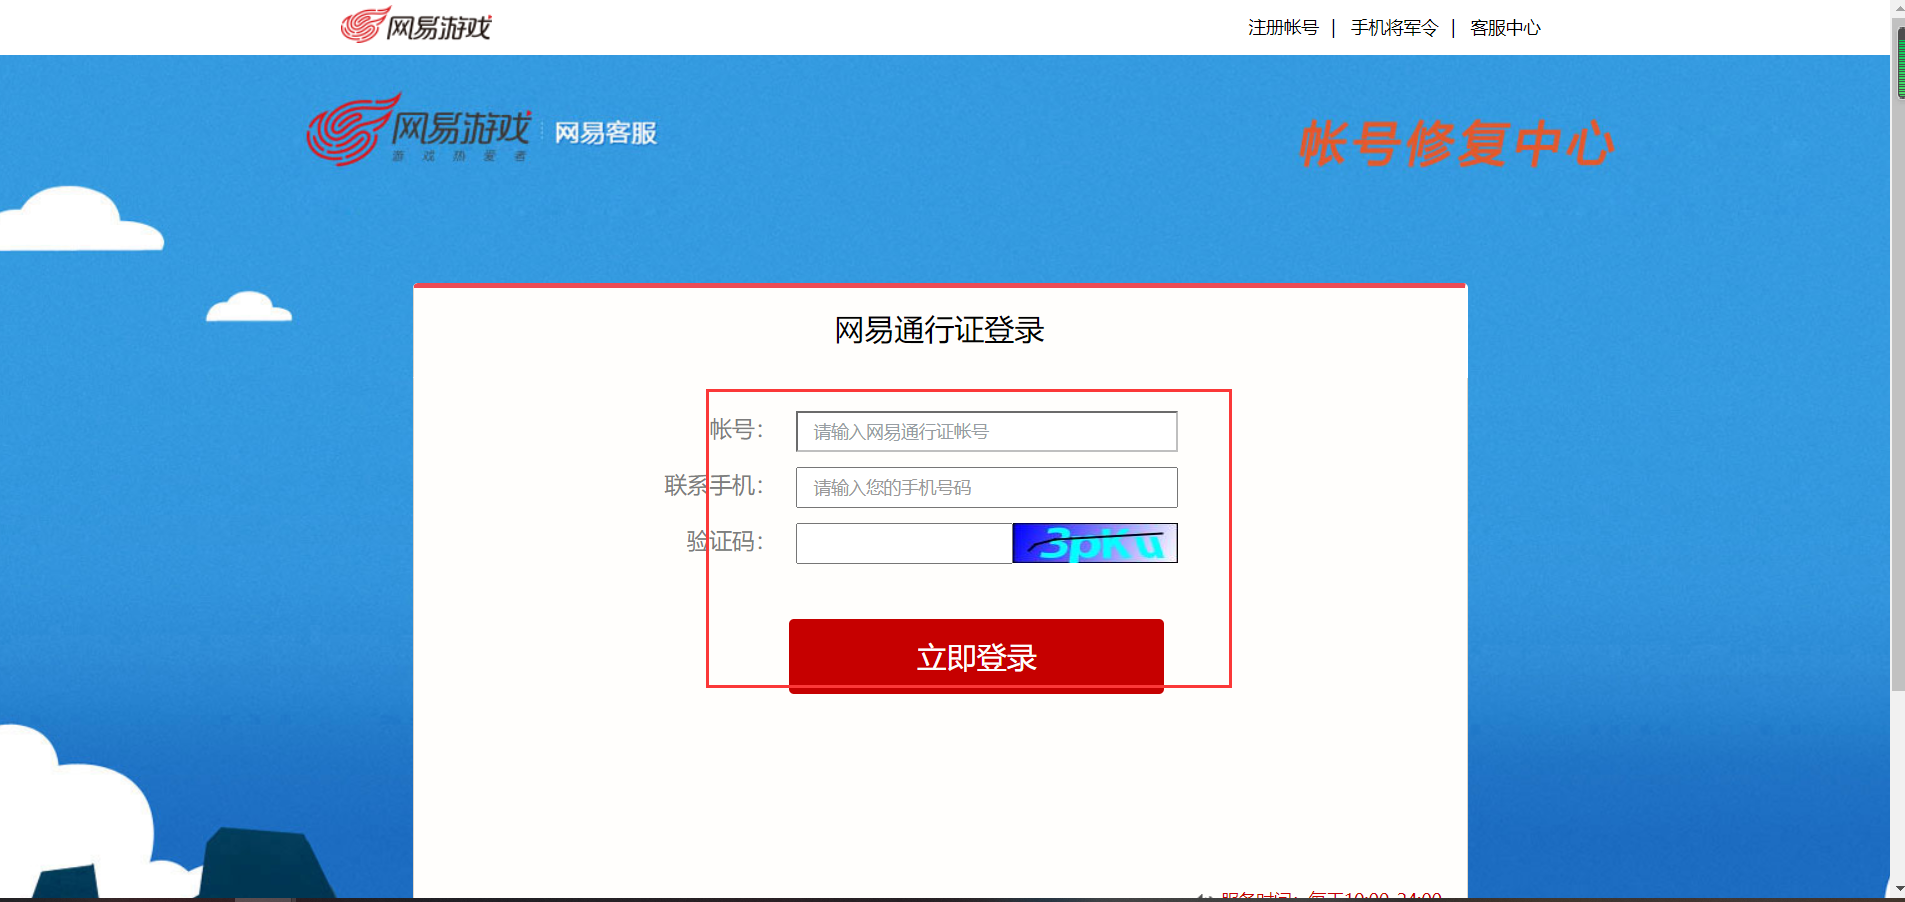Focus the 联系手机 phone number field

coord(986,487)
